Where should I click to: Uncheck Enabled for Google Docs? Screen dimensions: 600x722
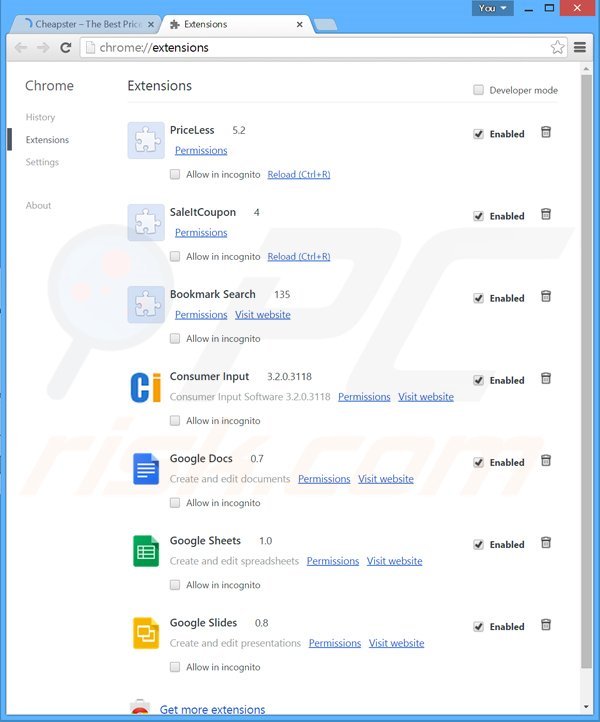[x=478, y=462]
